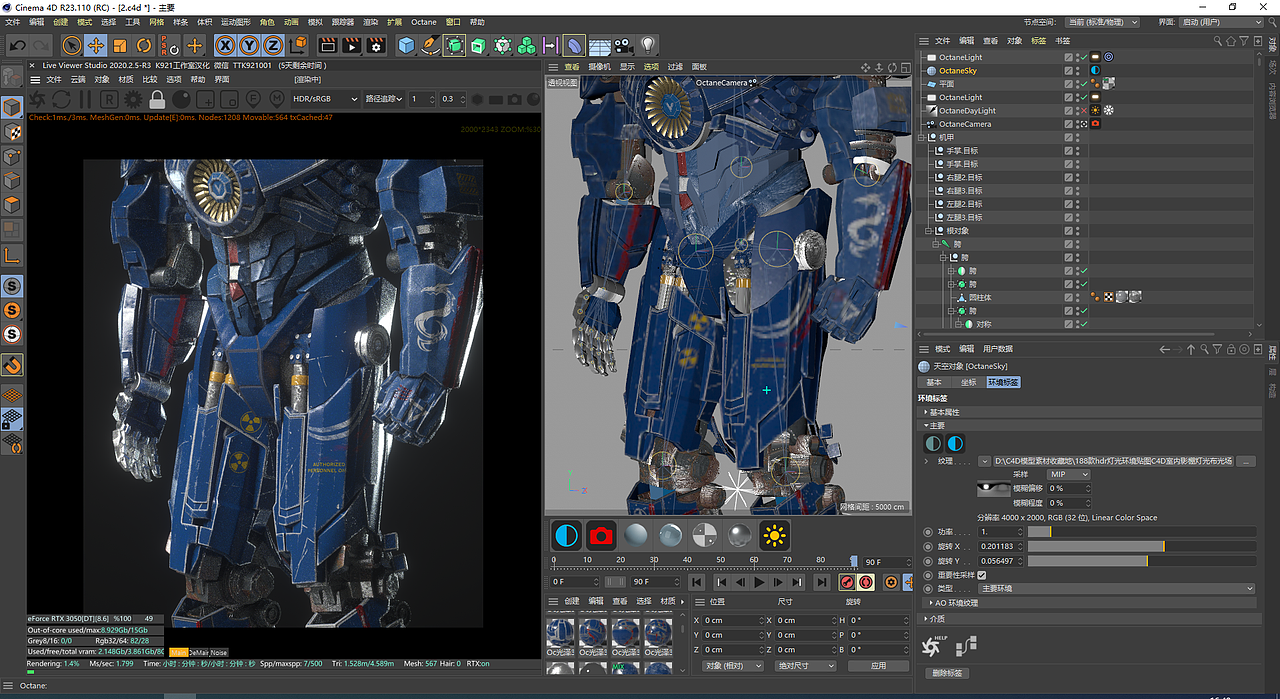Adjust the 功率 power slider
This screenshot has width=1280, height=699.
pyautogui.click(x=1141, y=532)
